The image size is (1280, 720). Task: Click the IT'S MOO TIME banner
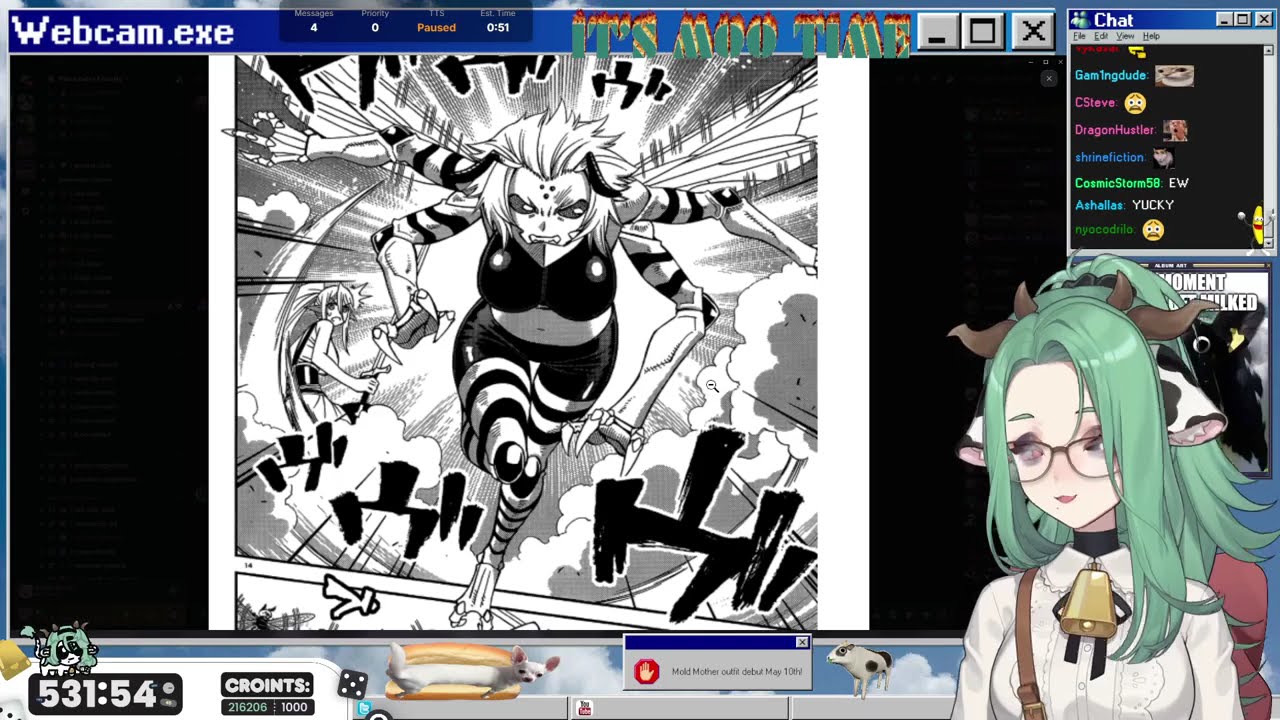point(740,33)
